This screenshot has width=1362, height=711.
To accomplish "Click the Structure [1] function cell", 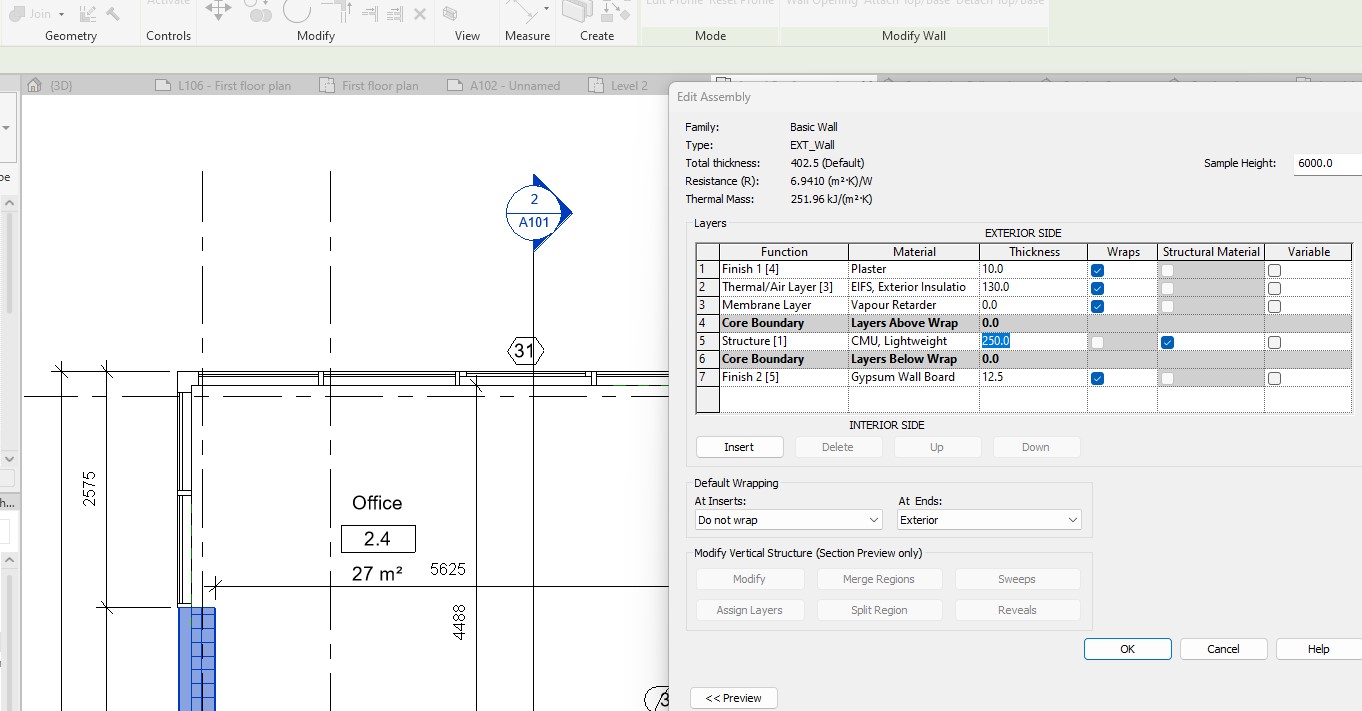I will pyautogui.click(x=784, y=341).
